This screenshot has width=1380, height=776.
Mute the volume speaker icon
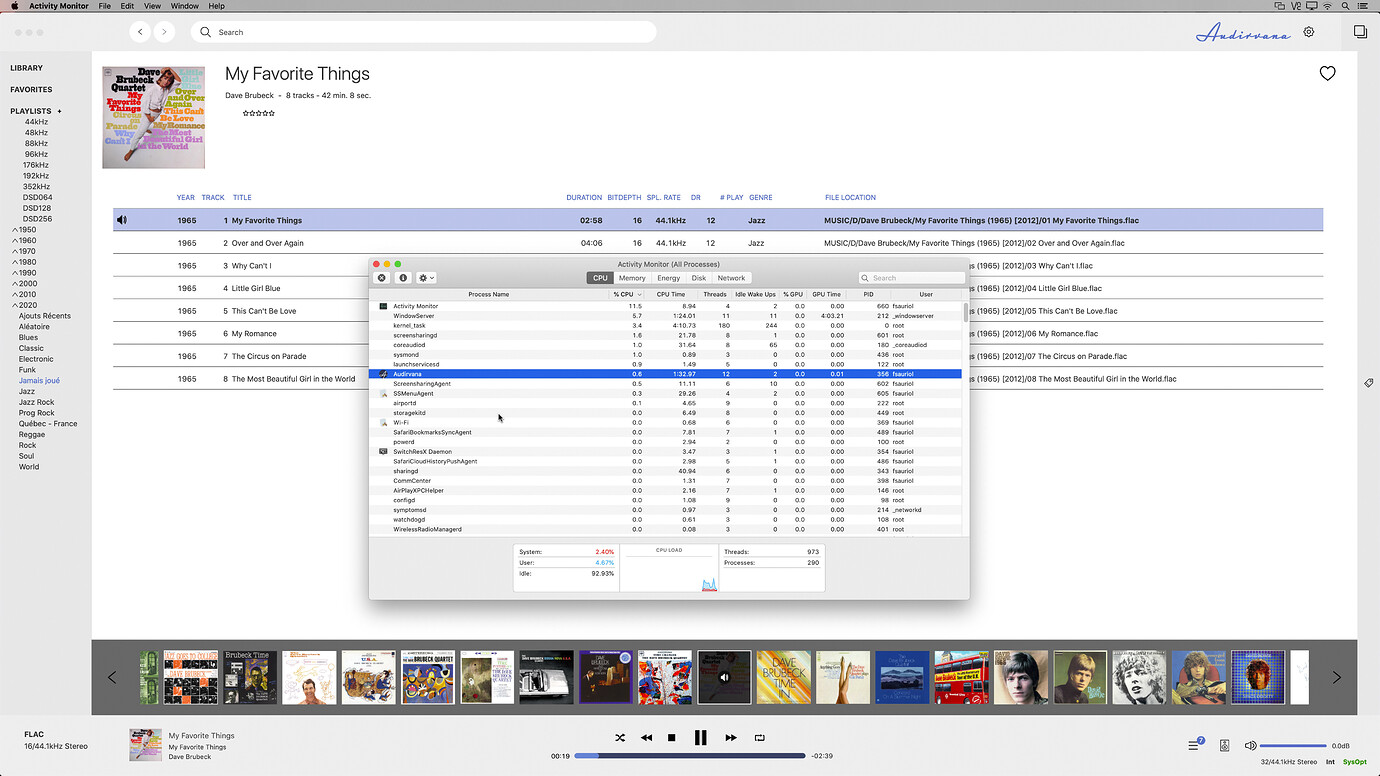point(1249,745)
